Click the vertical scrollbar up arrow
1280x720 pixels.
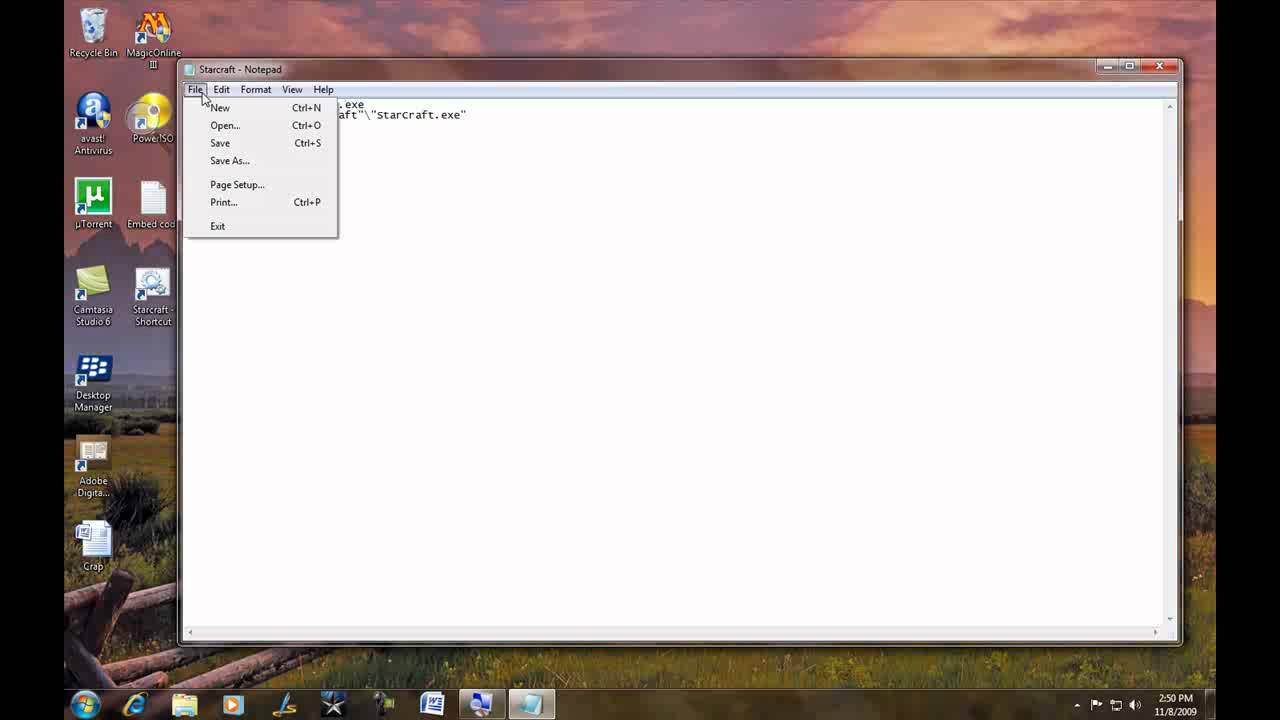click(x=1170, y=106)
